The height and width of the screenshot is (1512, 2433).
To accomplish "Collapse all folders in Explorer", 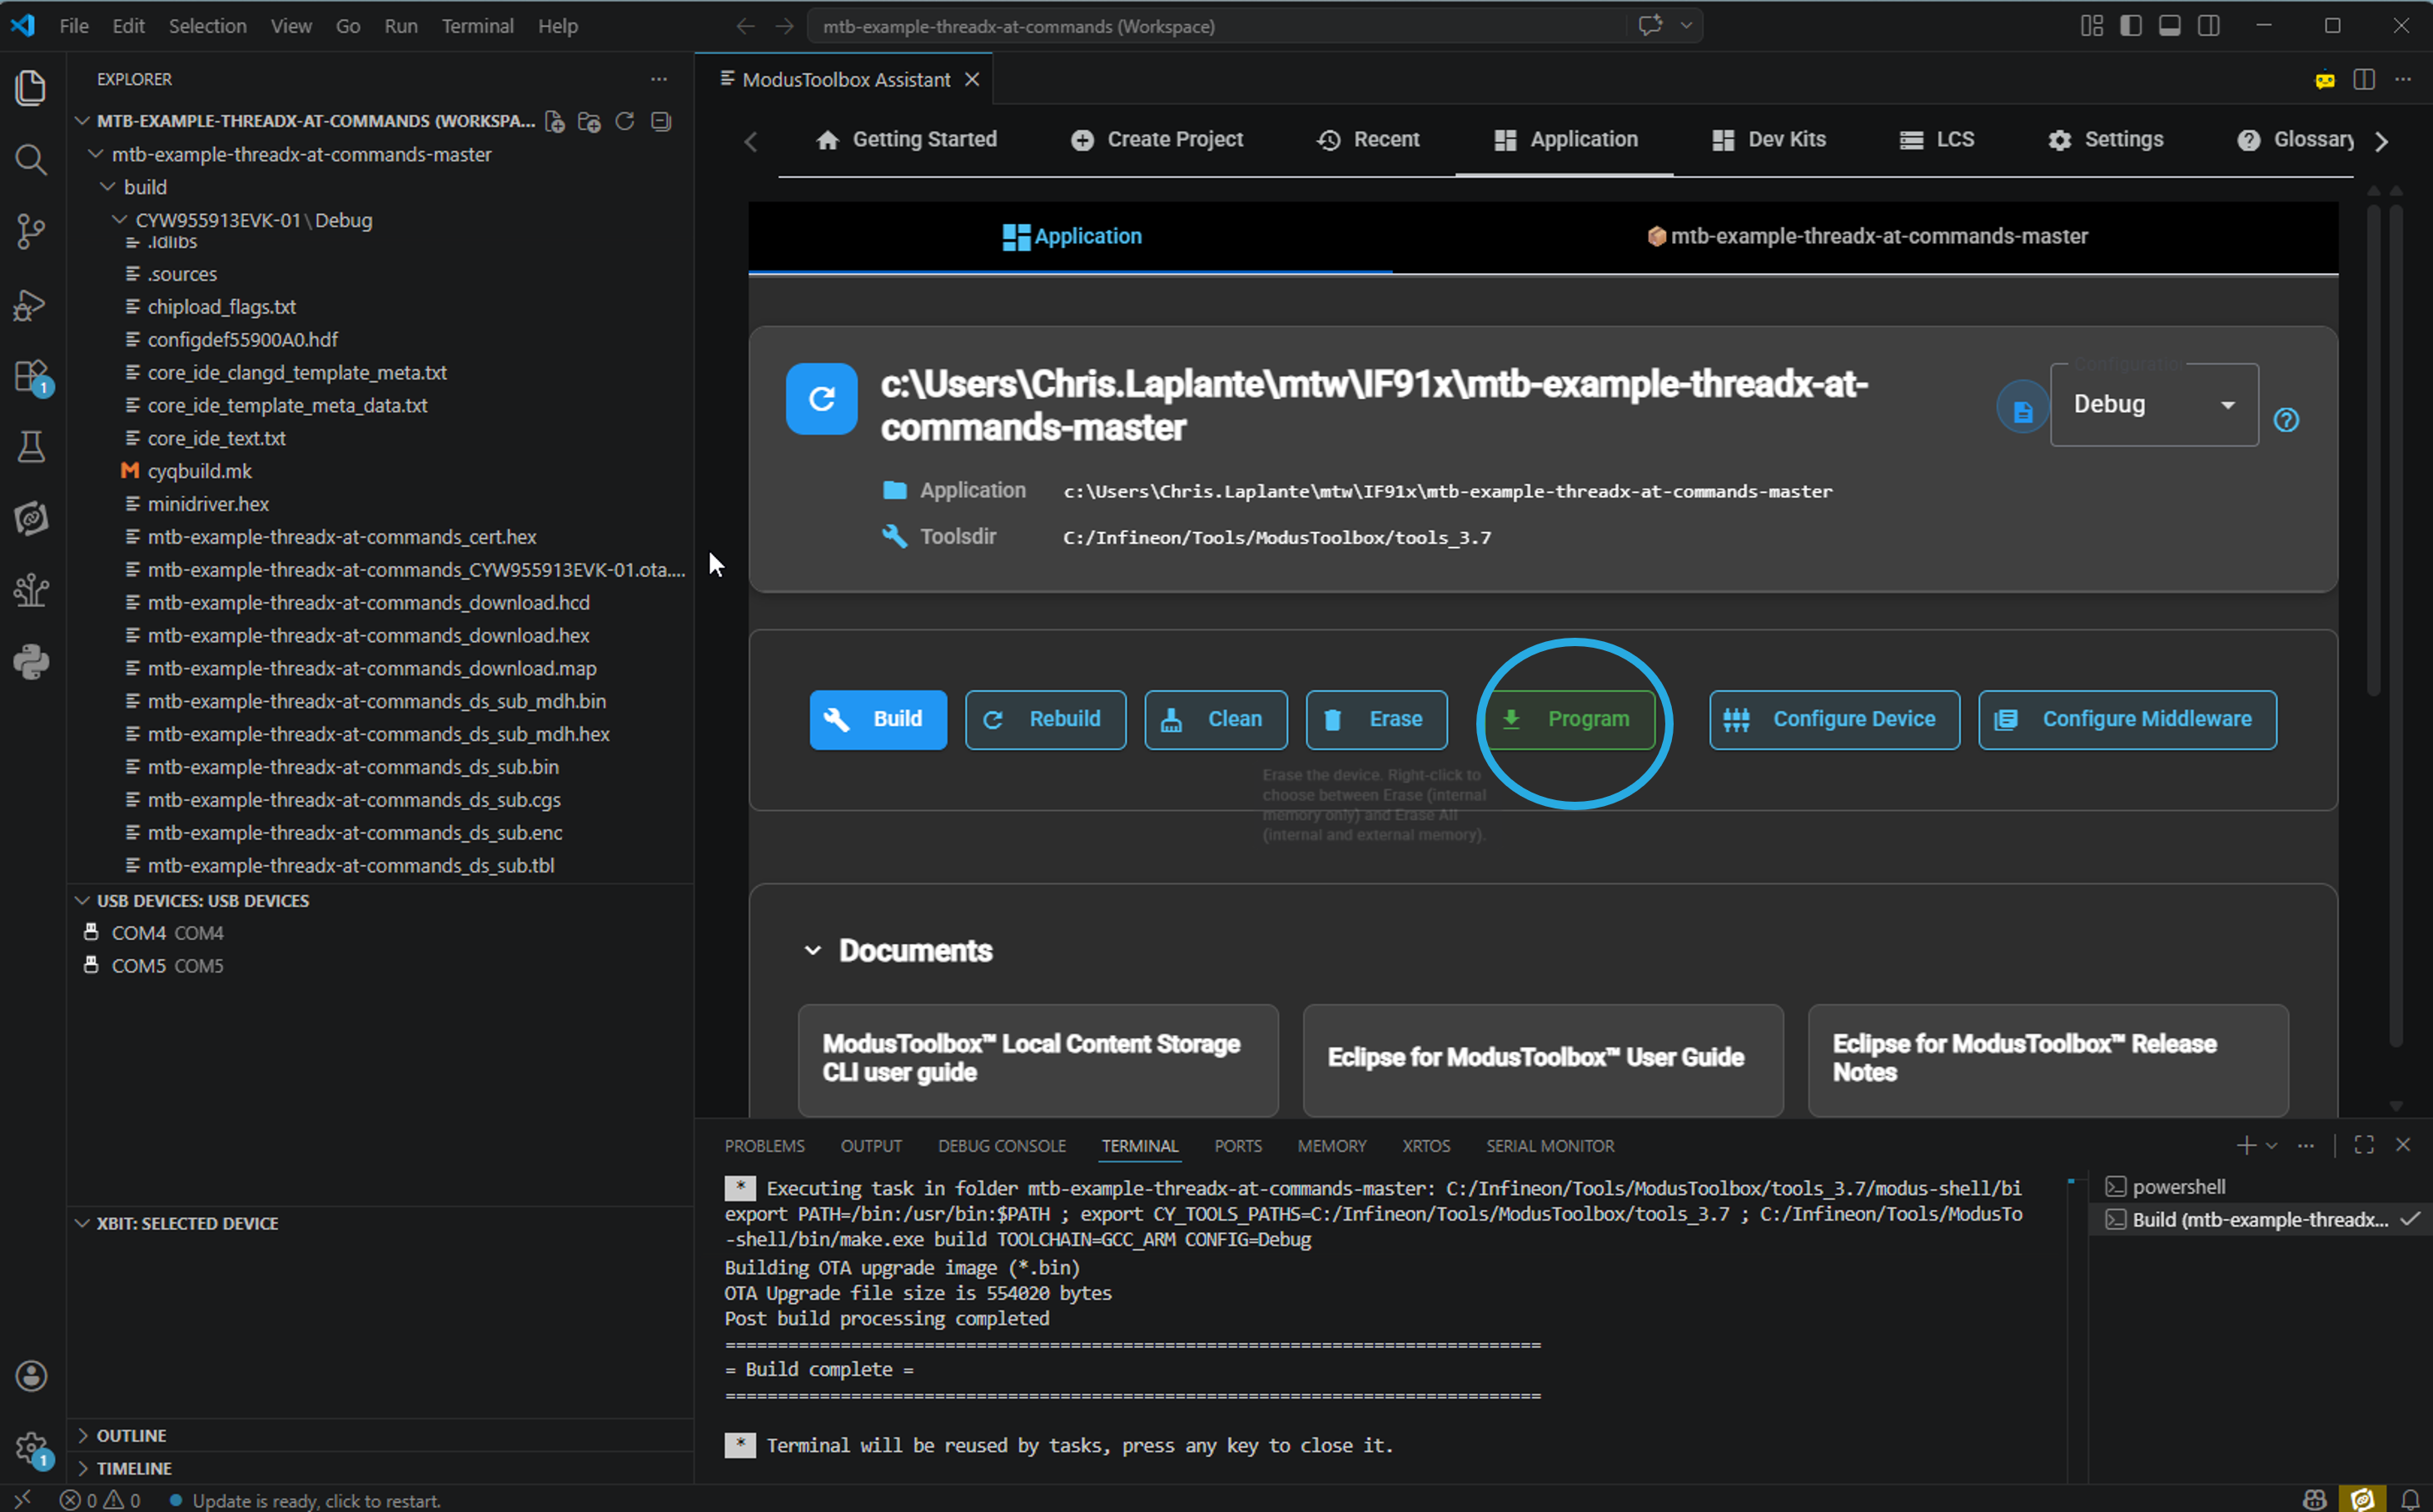I will click(x=660, y=121).
